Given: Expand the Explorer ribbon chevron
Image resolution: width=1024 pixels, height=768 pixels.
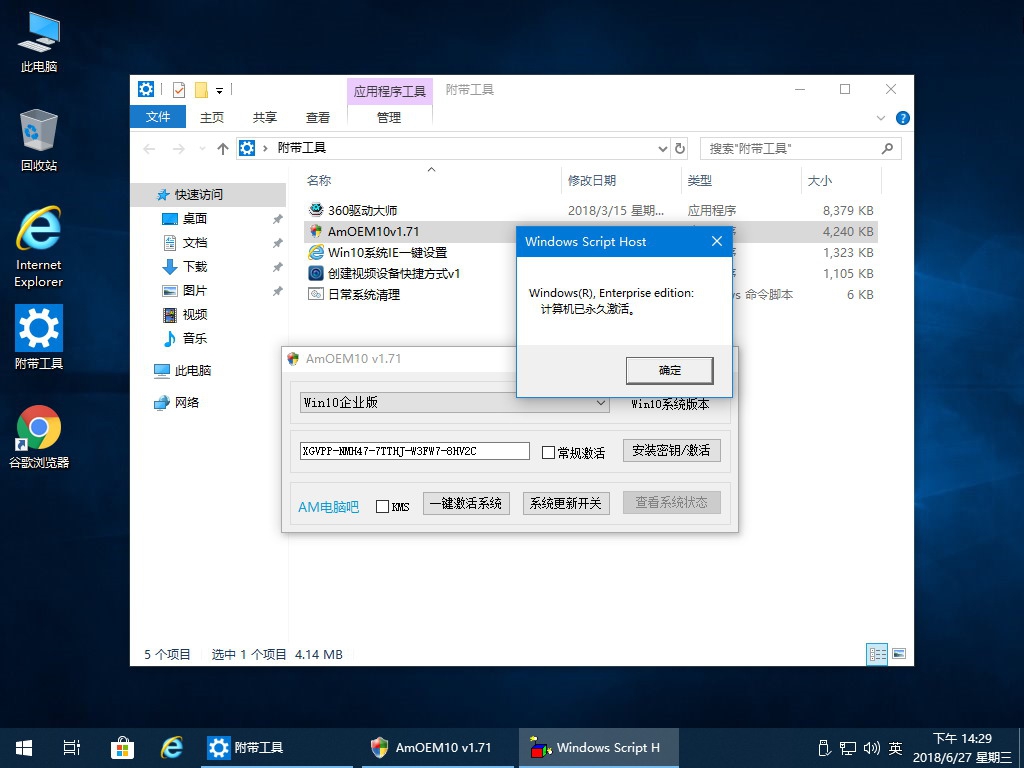Looking at the screenshot, I should (x=880, y=118).
